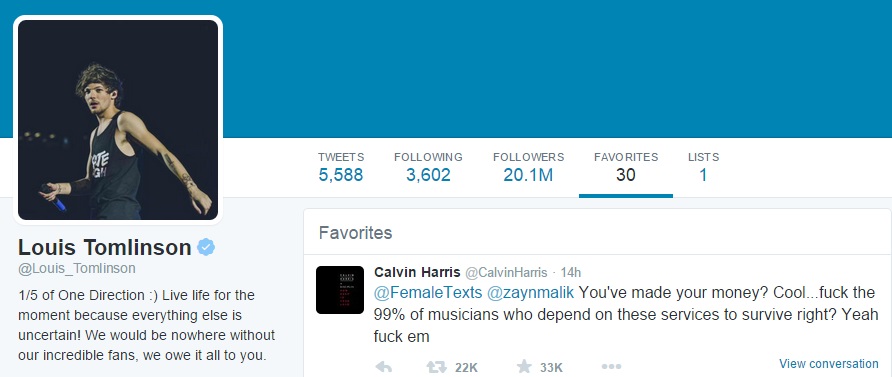Click the @CalvinHarris handle

506,273
